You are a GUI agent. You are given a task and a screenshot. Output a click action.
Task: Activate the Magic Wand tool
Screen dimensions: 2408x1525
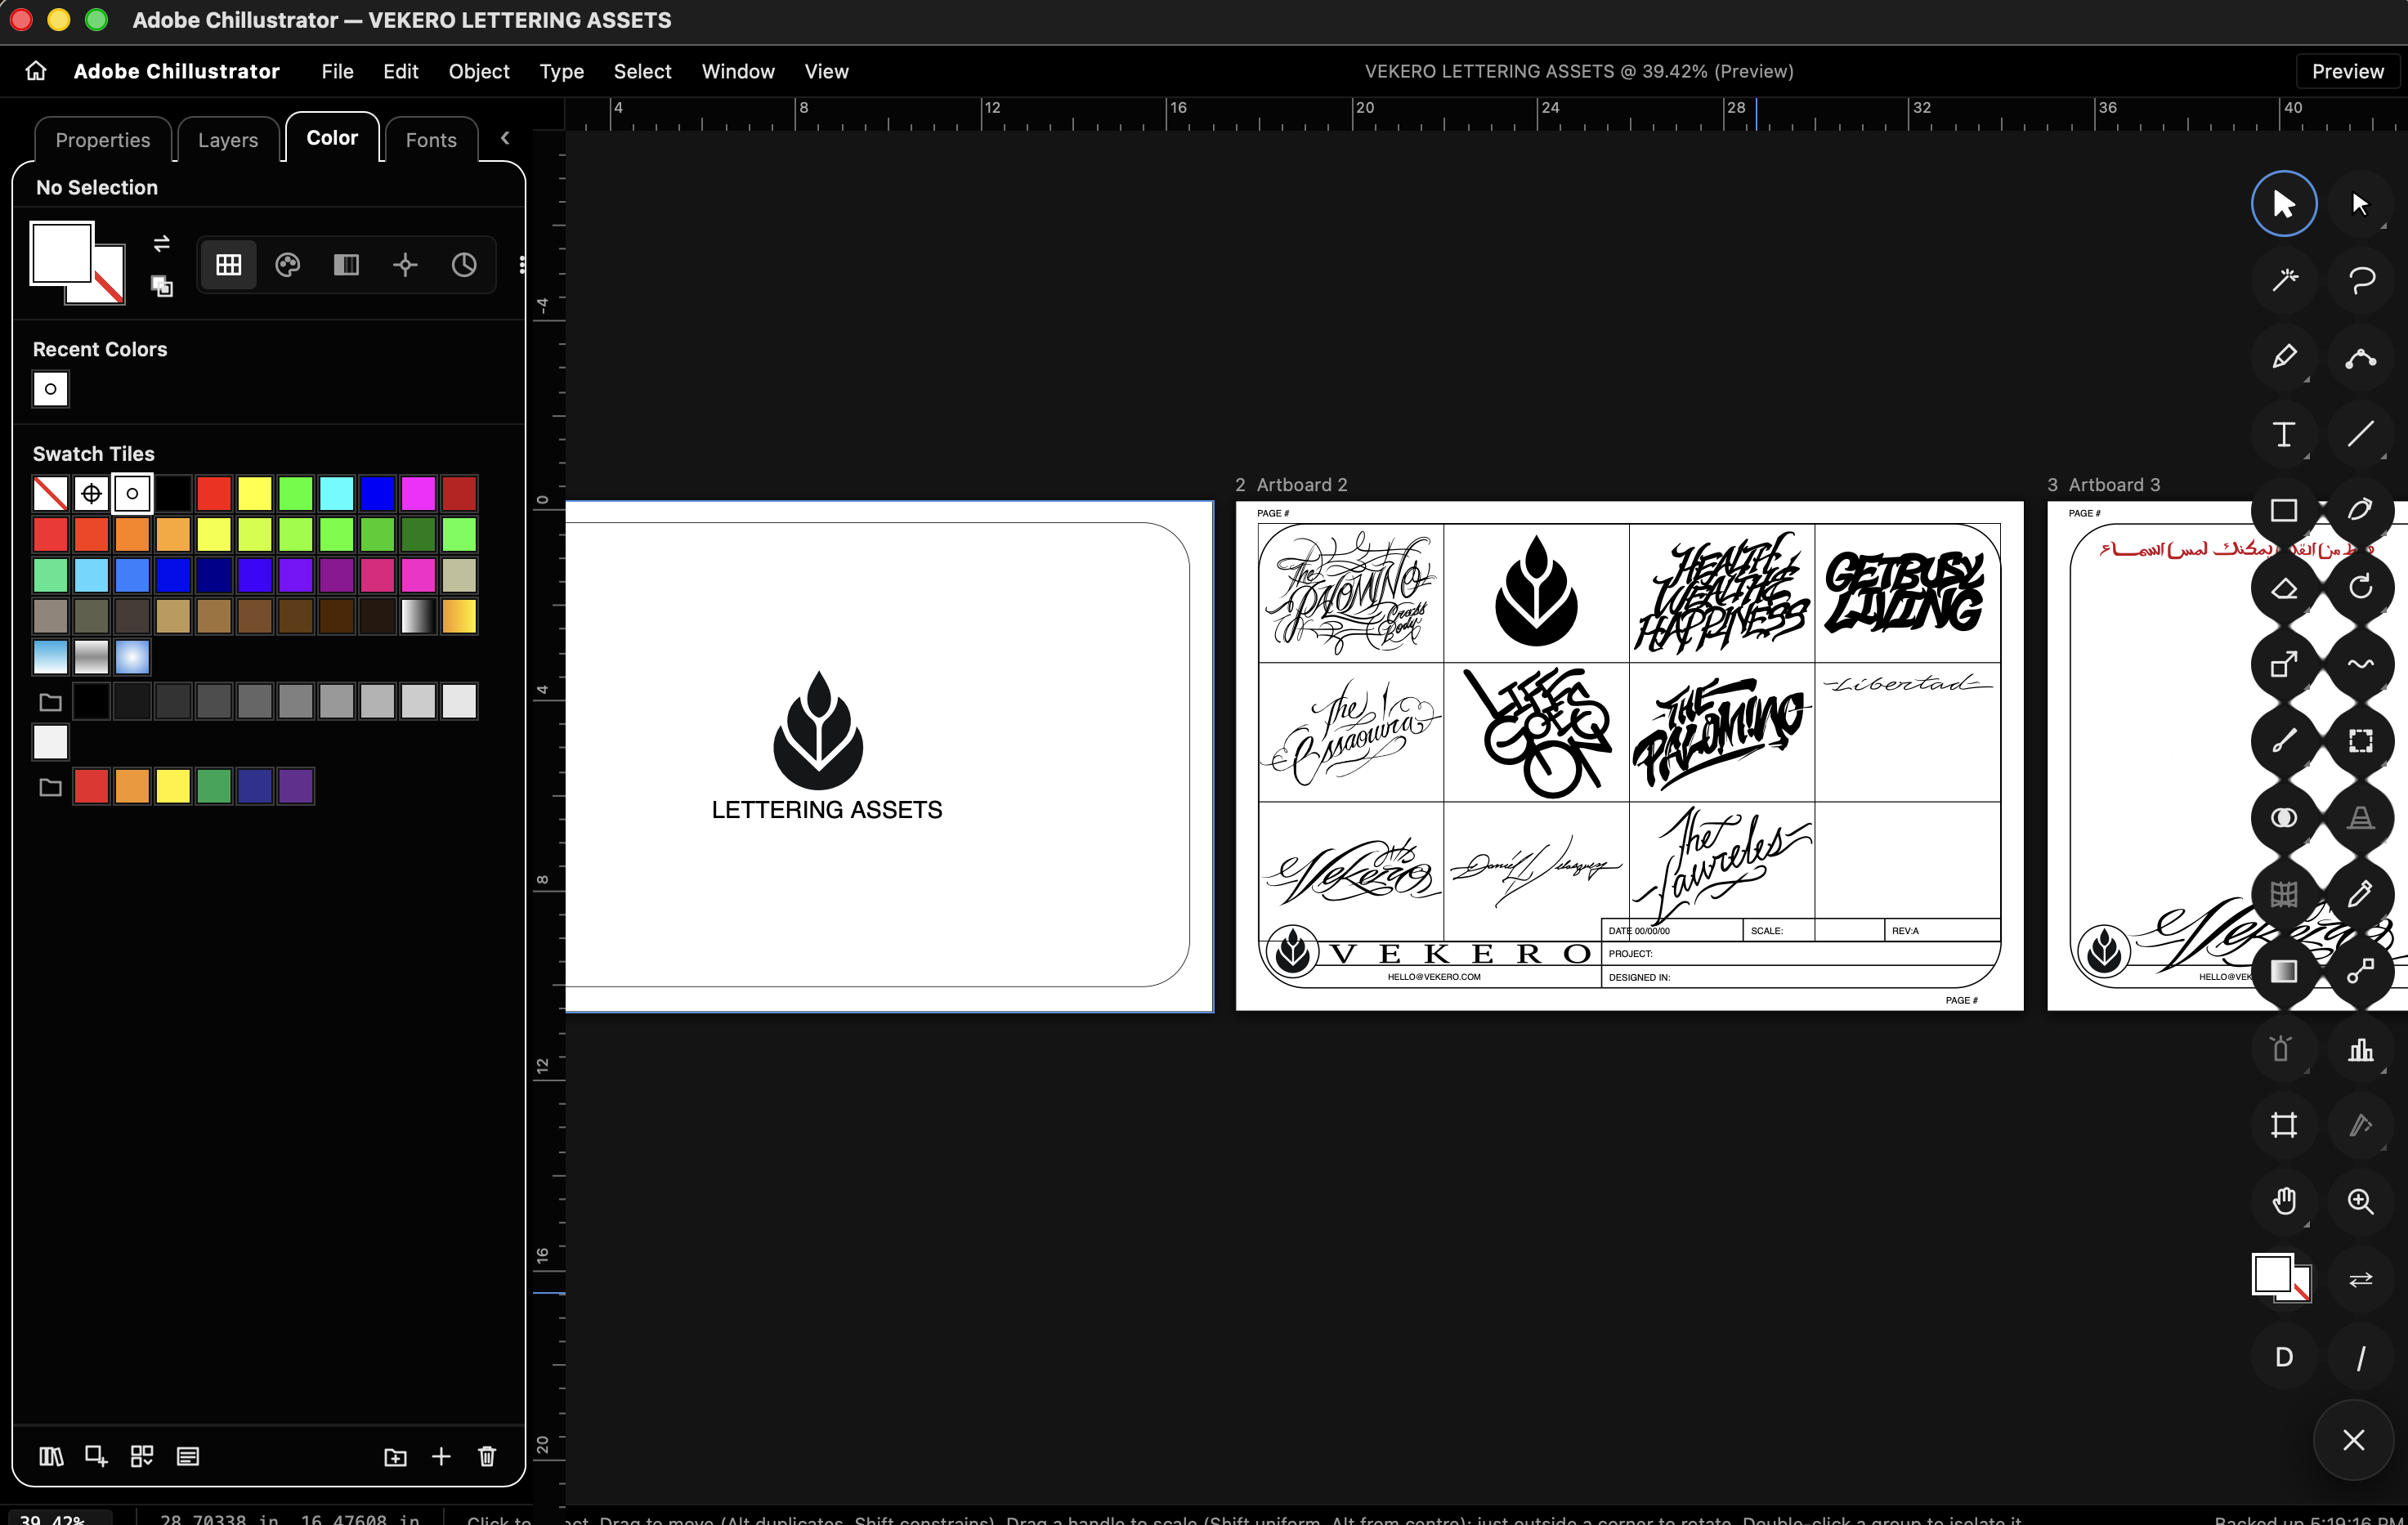pyautogui.click(x=2284, y=280)
